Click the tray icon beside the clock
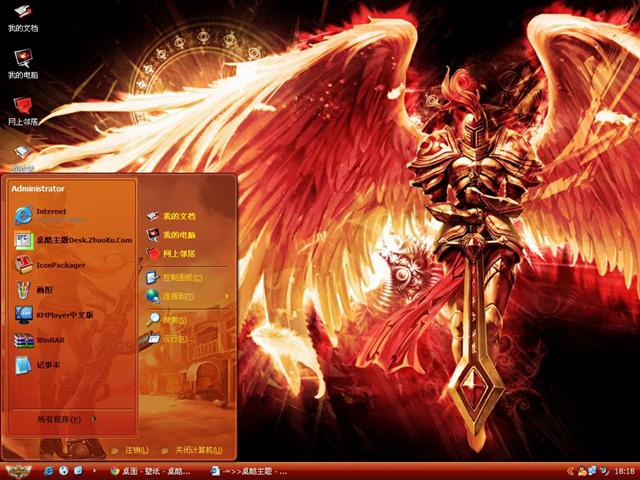The width and height of the screenshot is (640, 480). click(x=604, y=471)
